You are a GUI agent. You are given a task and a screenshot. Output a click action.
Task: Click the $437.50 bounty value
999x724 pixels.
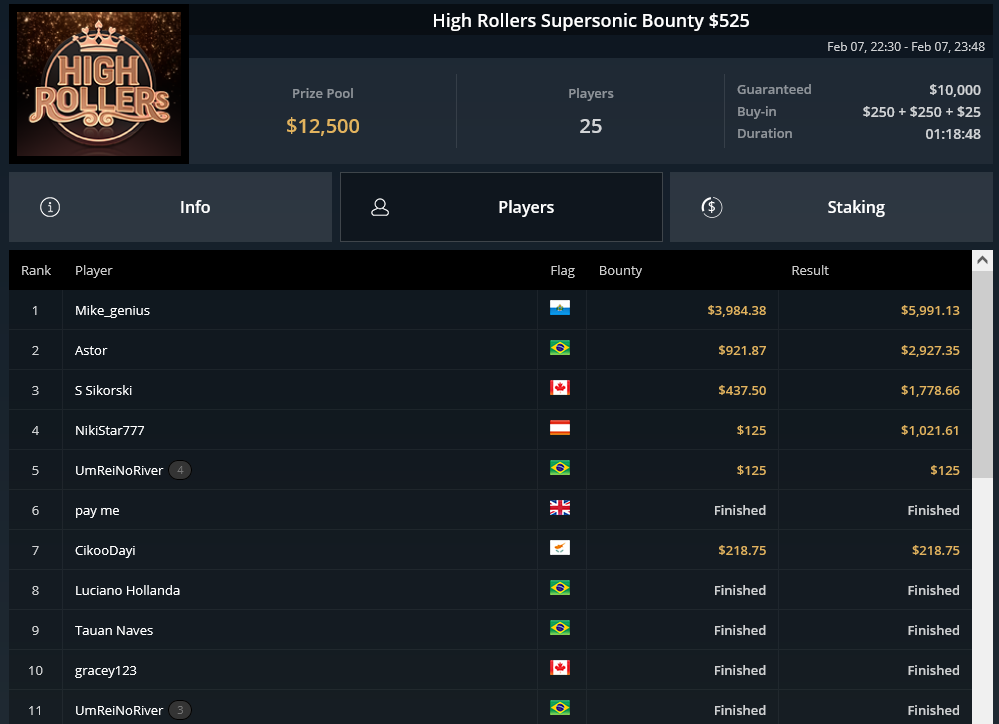742,390
